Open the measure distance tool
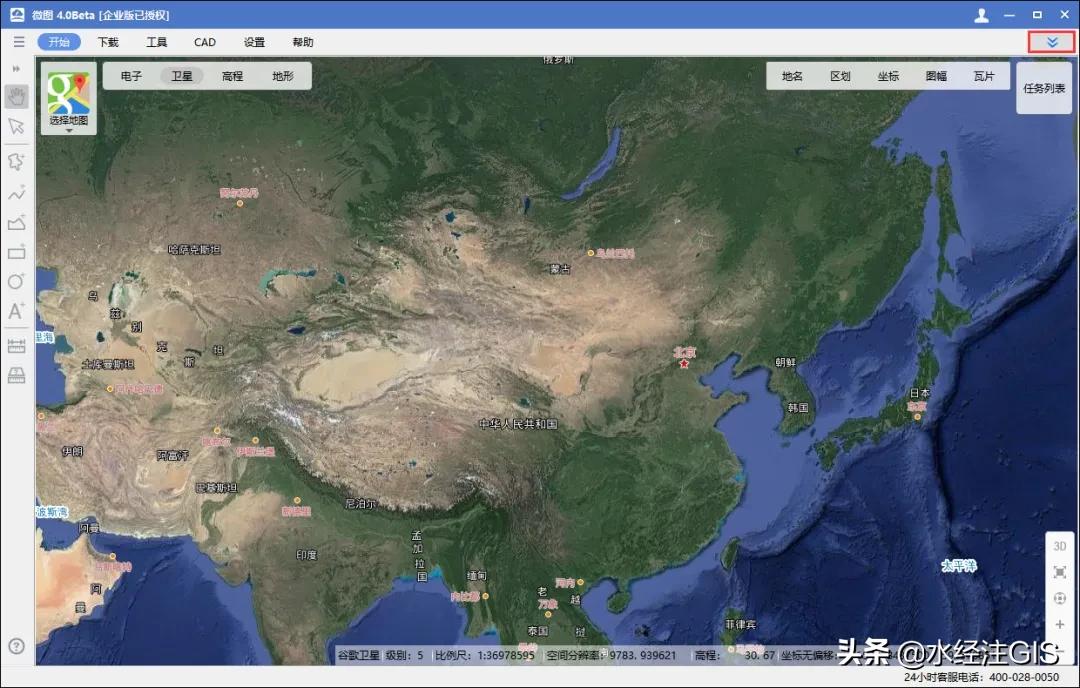The width and height of the screenshot is (1080, 688). coord(15,344)
